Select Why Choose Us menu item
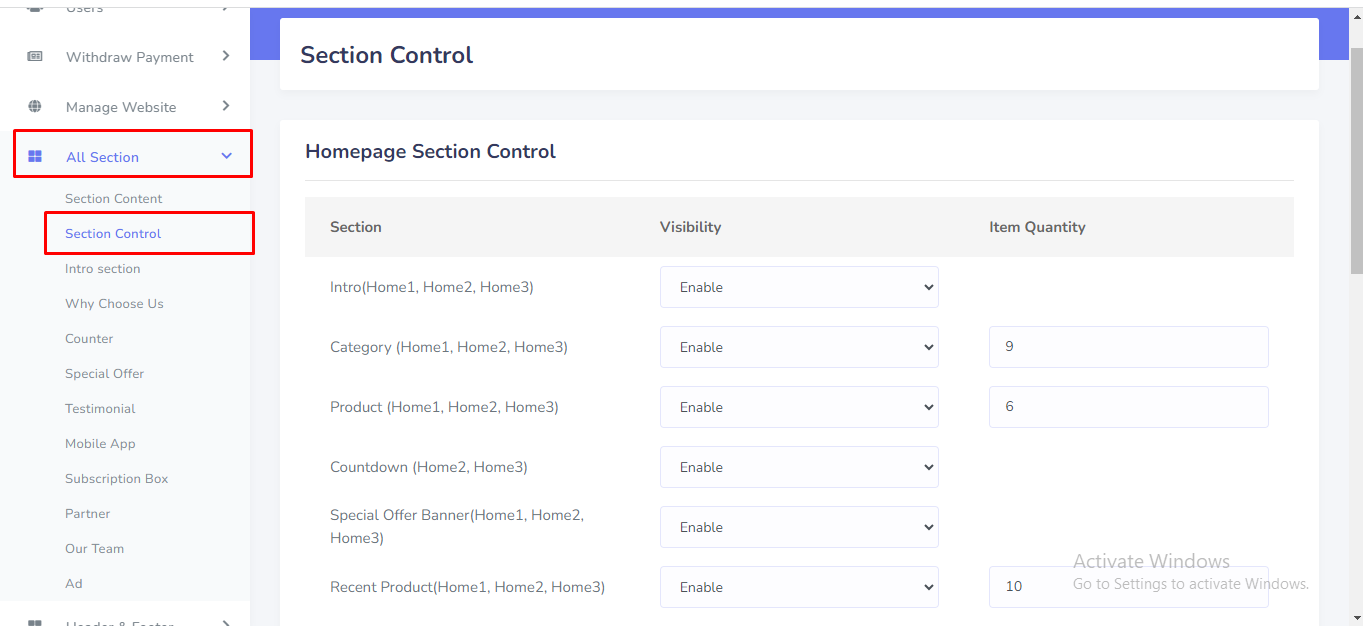The height and width of the screenshot is (626, 1363). click(x=114, y=304)
